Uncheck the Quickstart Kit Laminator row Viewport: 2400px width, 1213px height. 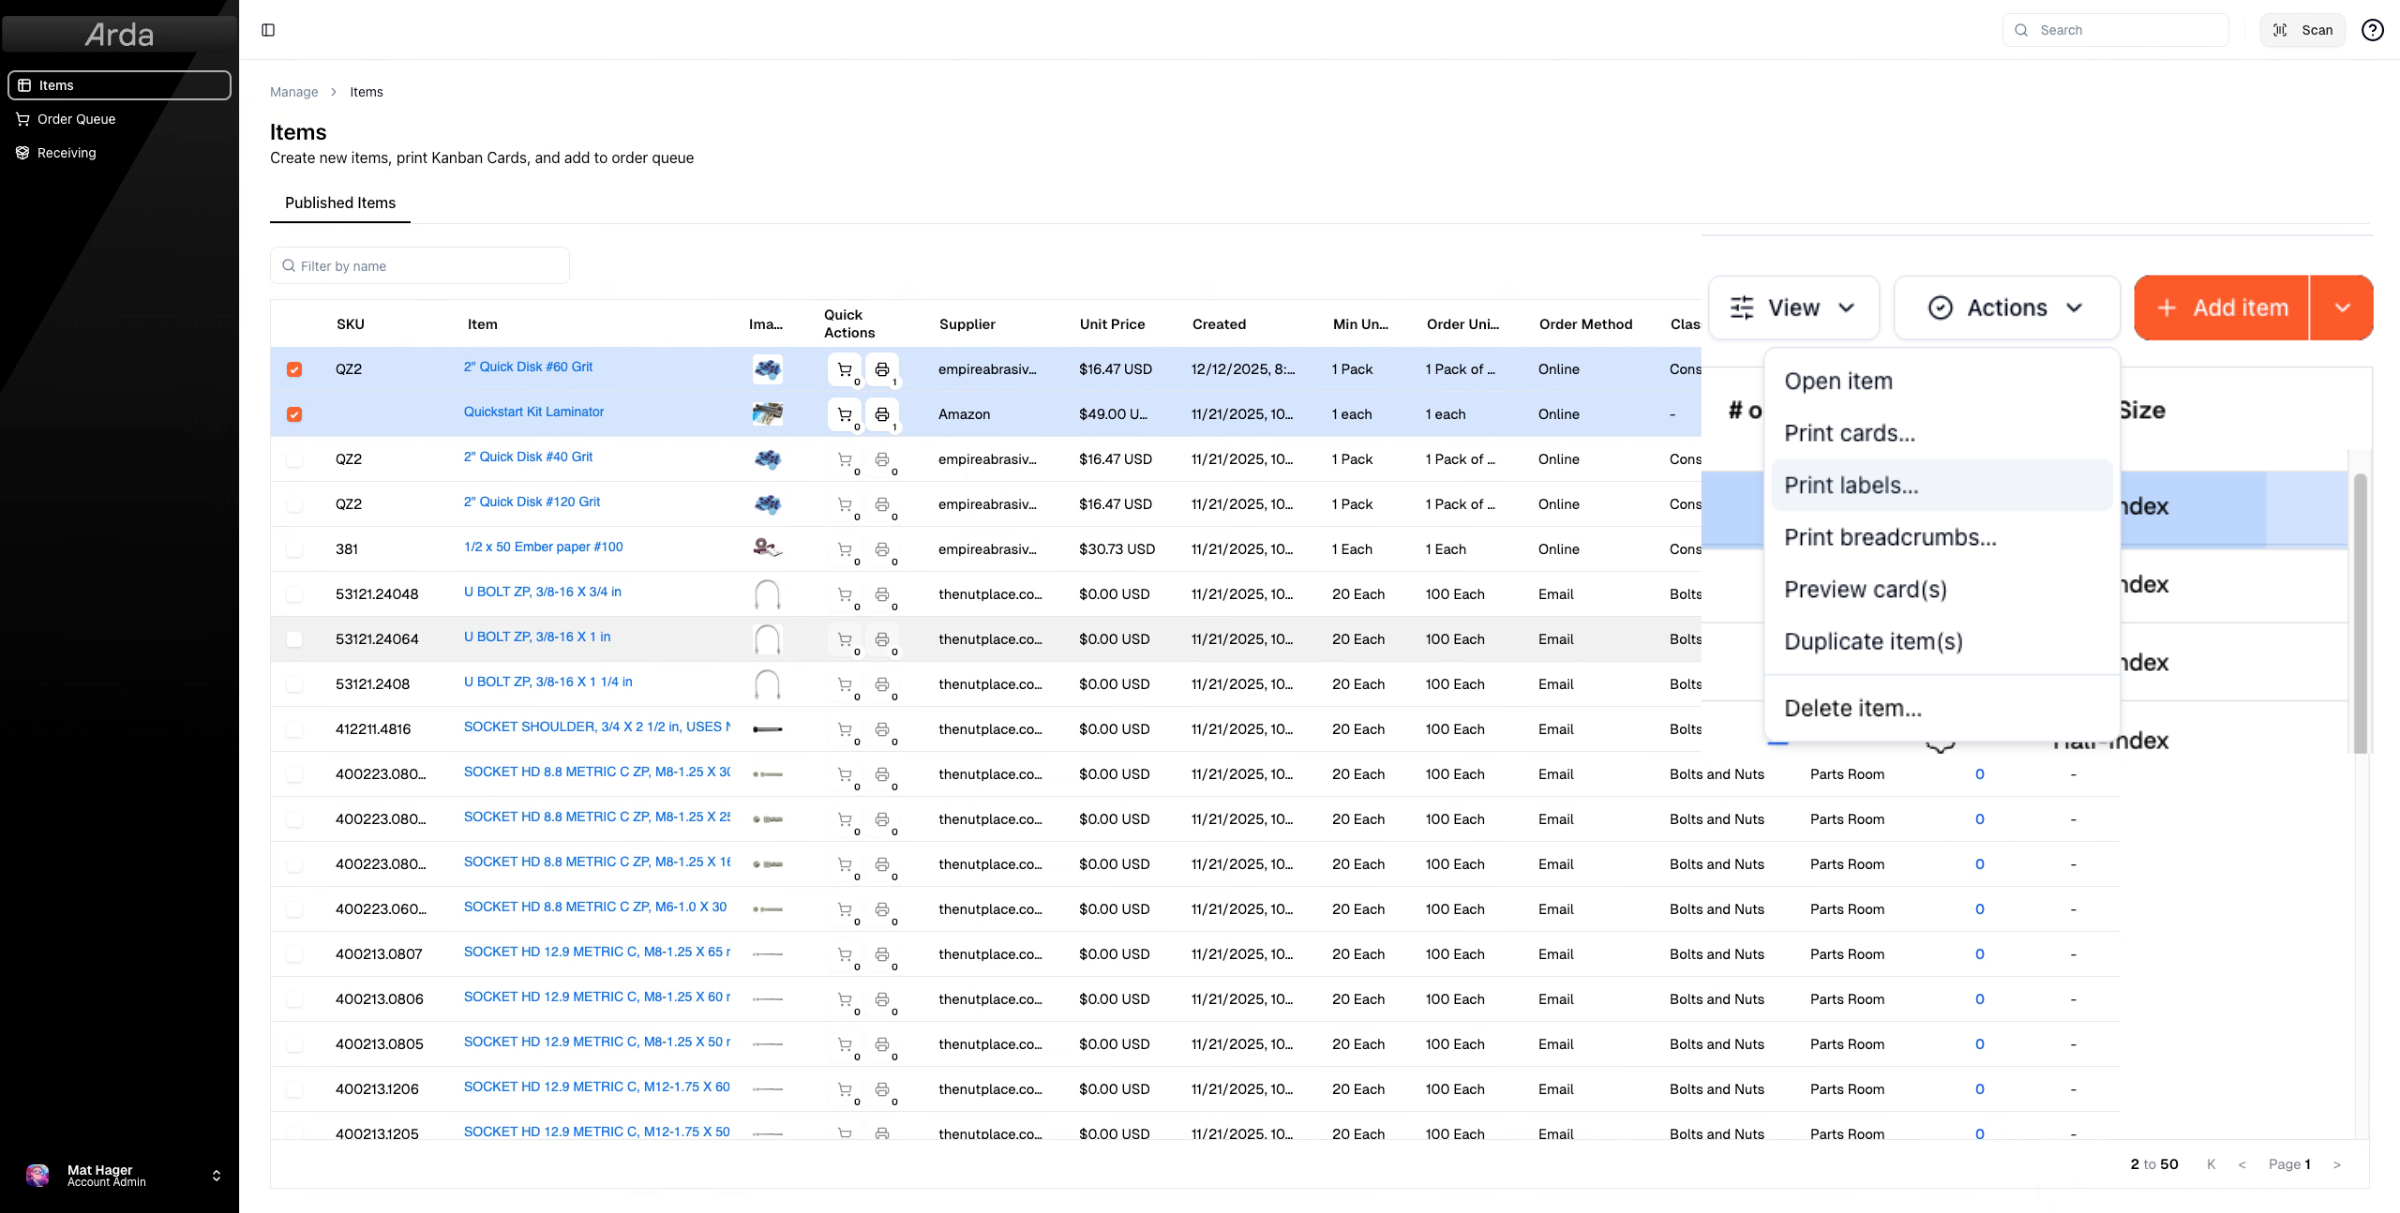[294, 414]
